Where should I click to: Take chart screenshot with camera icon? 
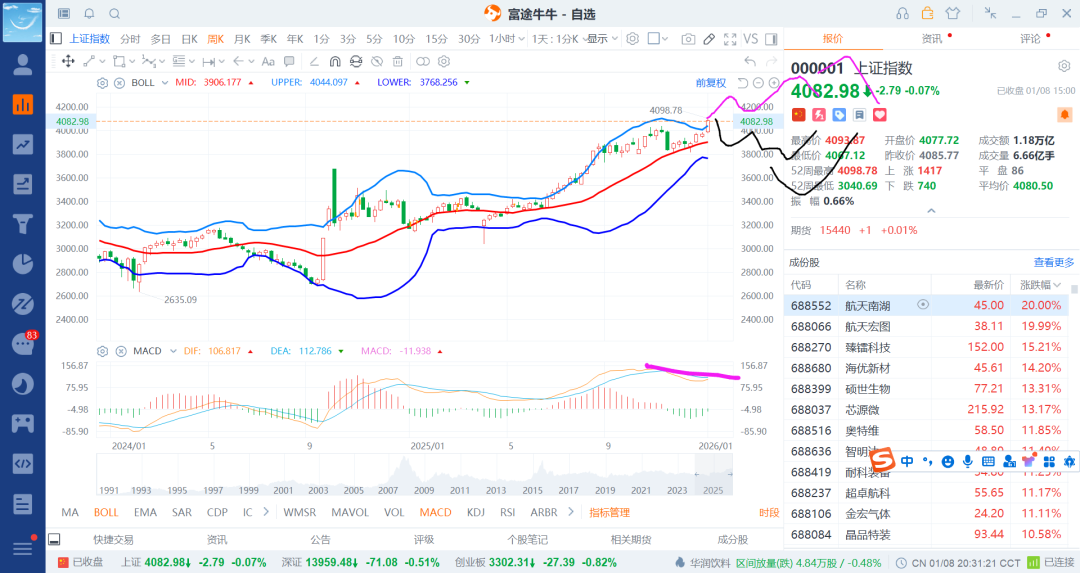[688, 39]
